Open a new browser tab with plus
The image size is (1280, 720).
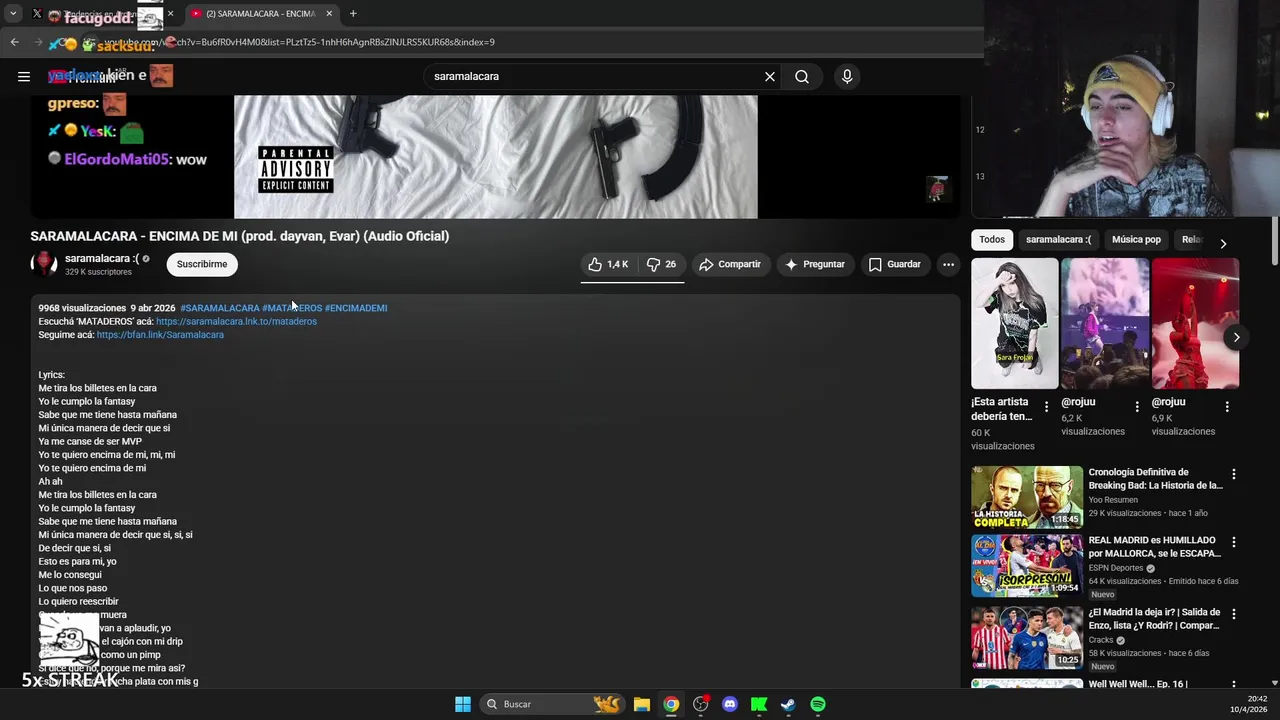(353, 14)
